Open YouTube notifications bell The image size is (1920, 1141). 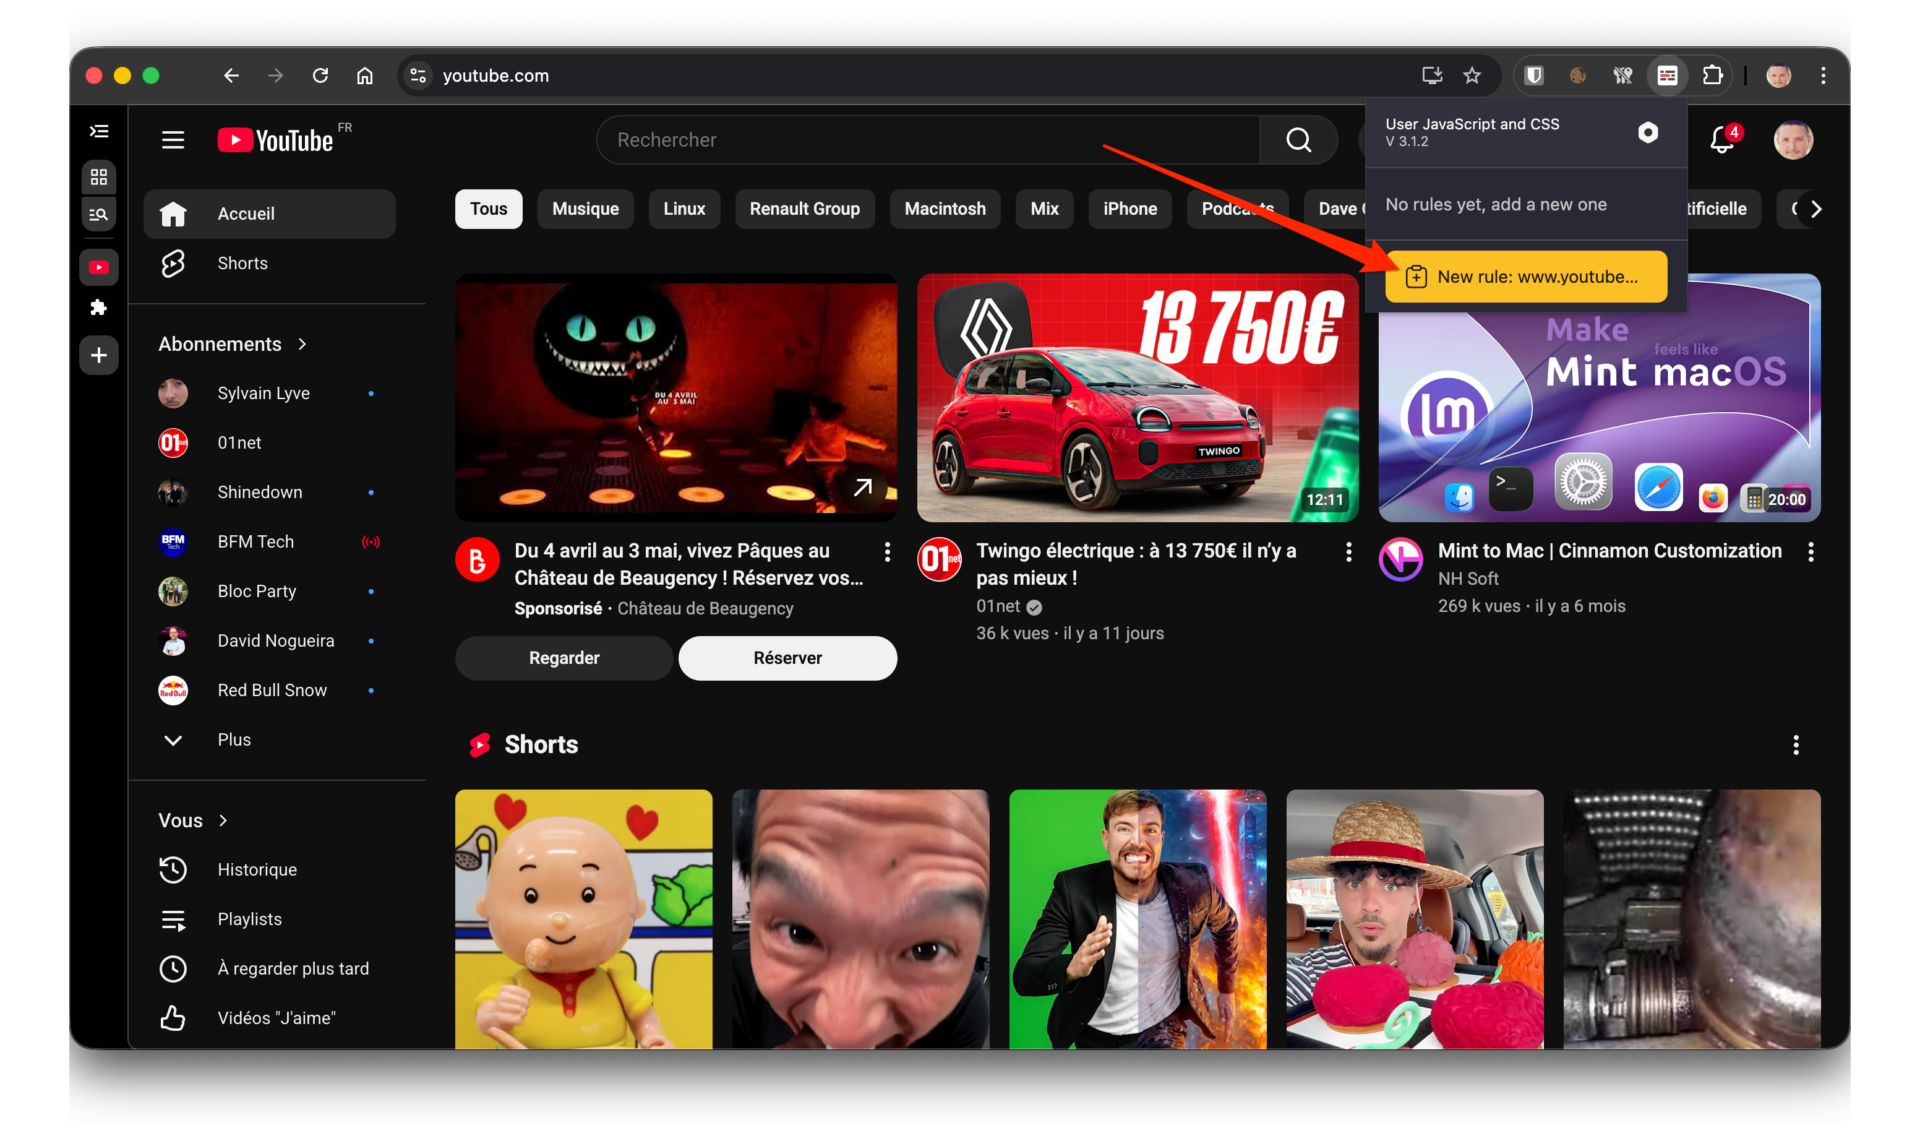(1722, 140)
